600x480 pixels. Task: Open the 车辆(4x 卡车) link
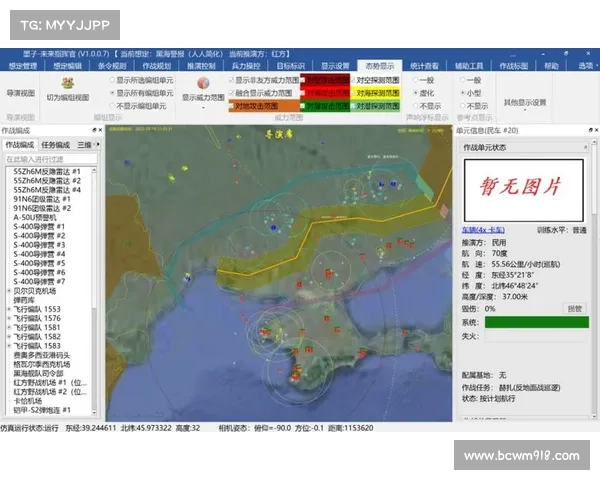[x=485, y=227]
